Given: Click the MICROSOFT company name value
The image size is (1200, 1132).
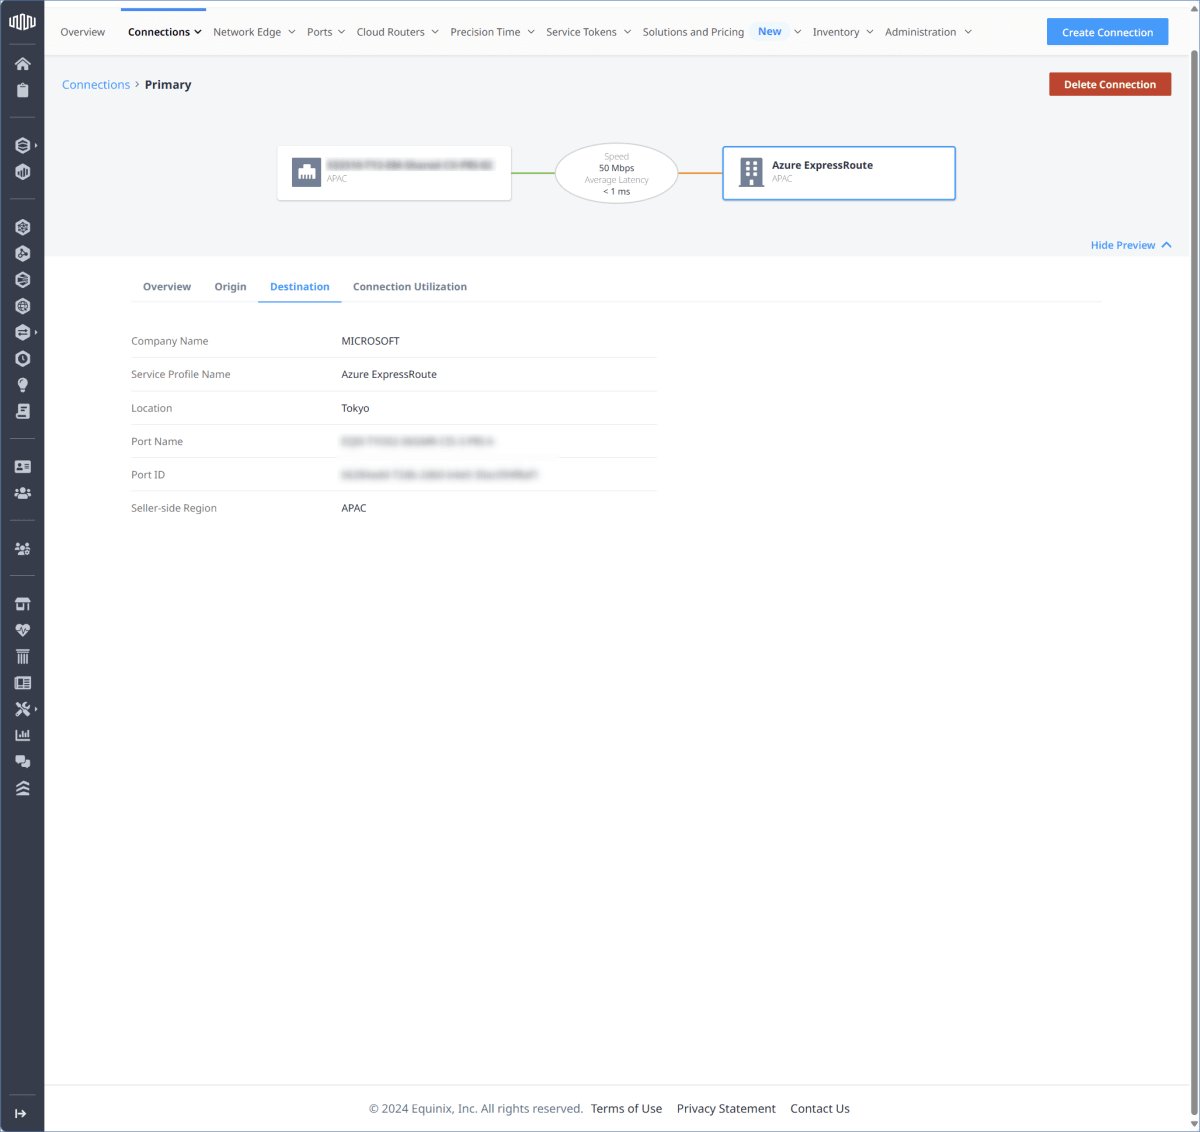Looking at the screenshot, I should pos(370,341).
